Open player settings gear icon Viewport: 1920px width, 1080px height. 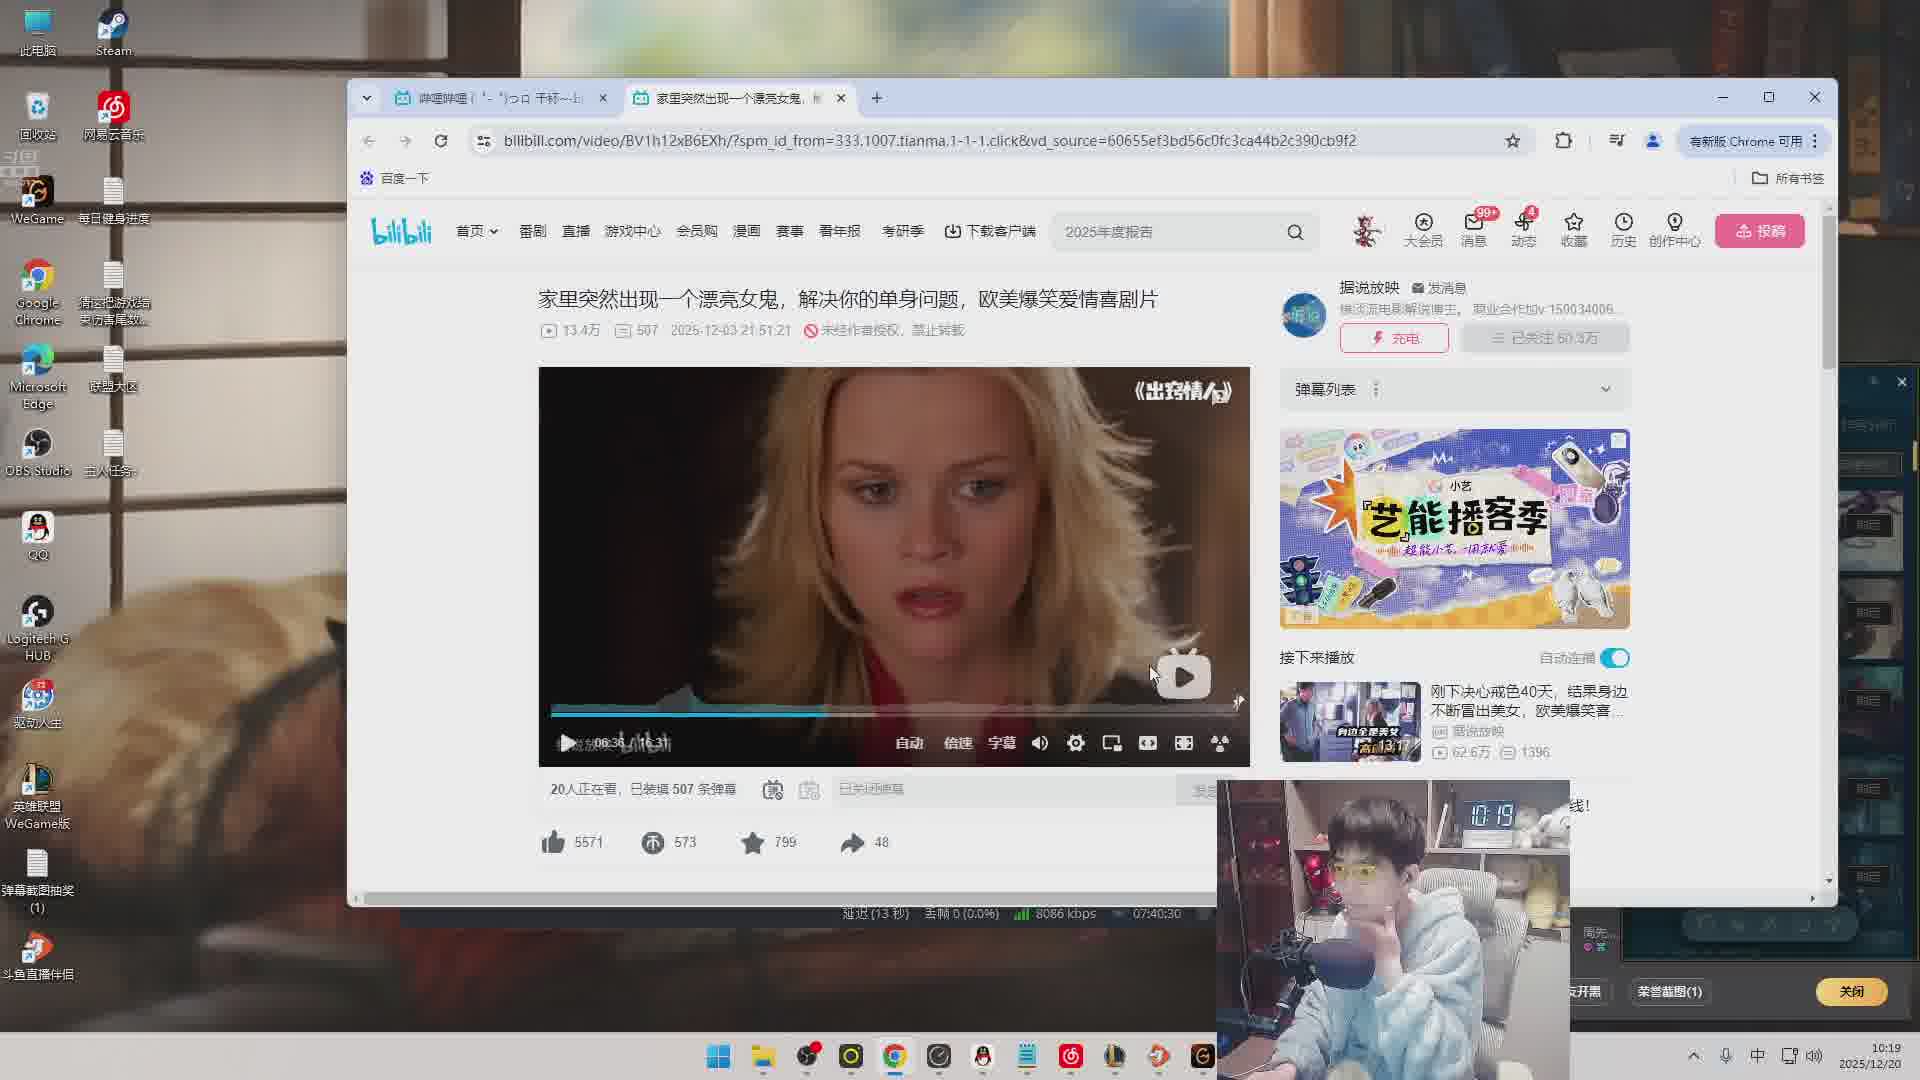(x=1076, y=743)
